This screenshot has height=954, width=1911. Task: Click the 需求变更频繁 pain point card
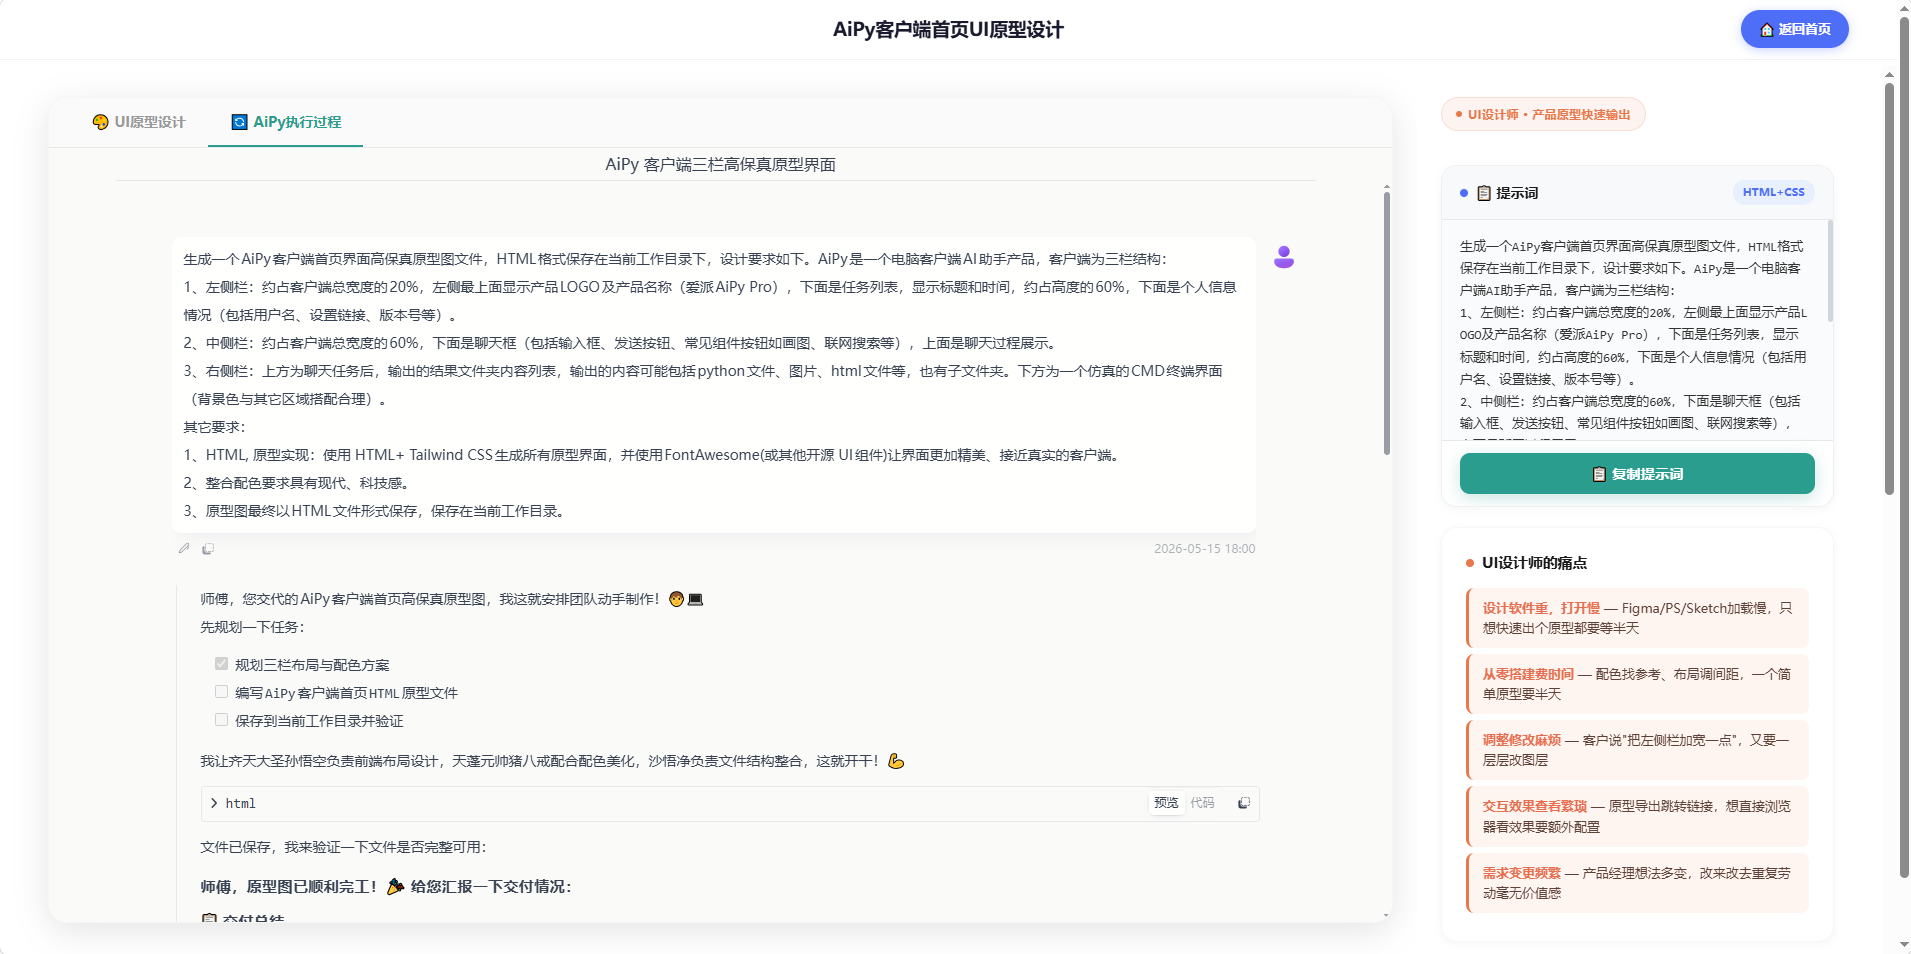tap(1638, 883)
